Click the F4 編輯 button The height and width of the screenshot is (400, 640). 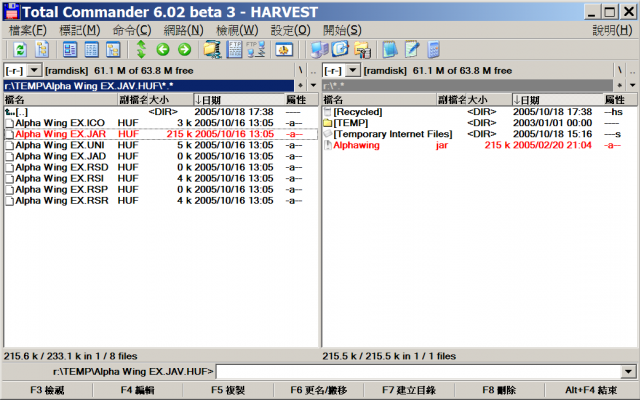(138, 390)
